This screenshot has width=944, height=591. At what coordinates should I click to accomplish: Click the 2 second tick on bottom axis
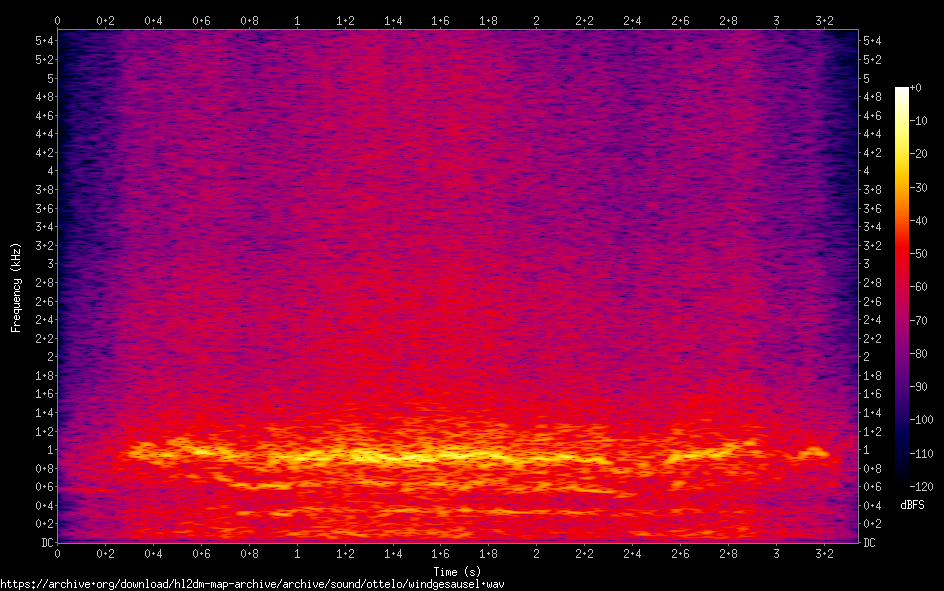tap(537, 553)
